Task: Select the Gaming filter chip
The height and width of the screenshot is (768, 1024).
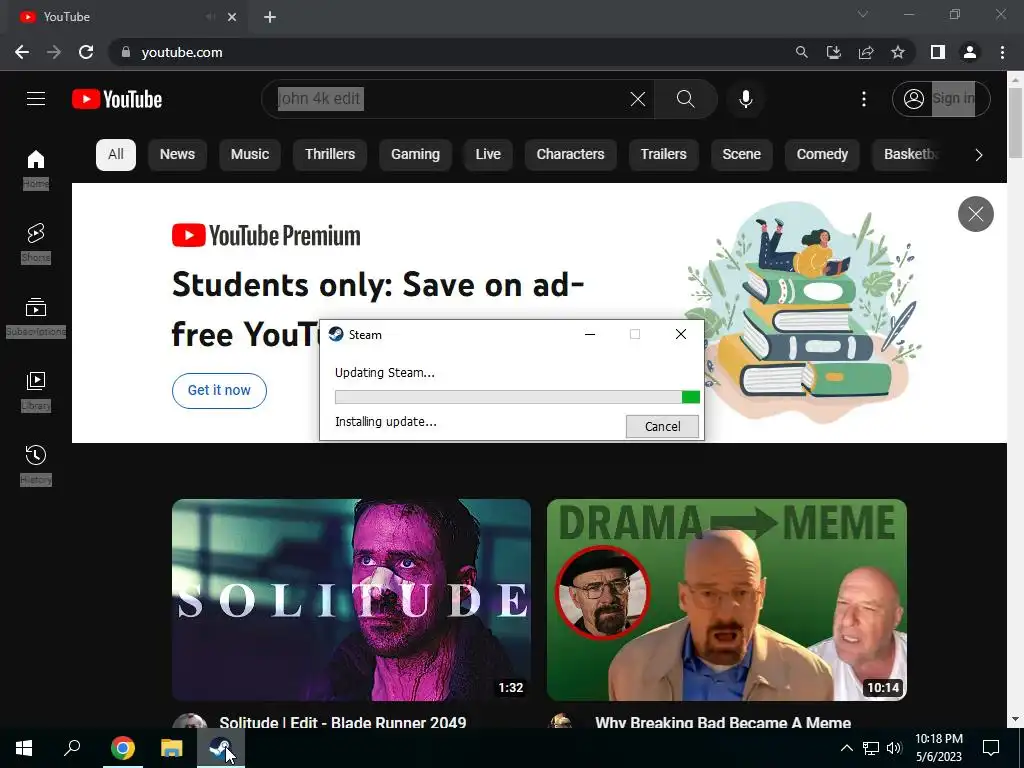Action: pos(415,155)
